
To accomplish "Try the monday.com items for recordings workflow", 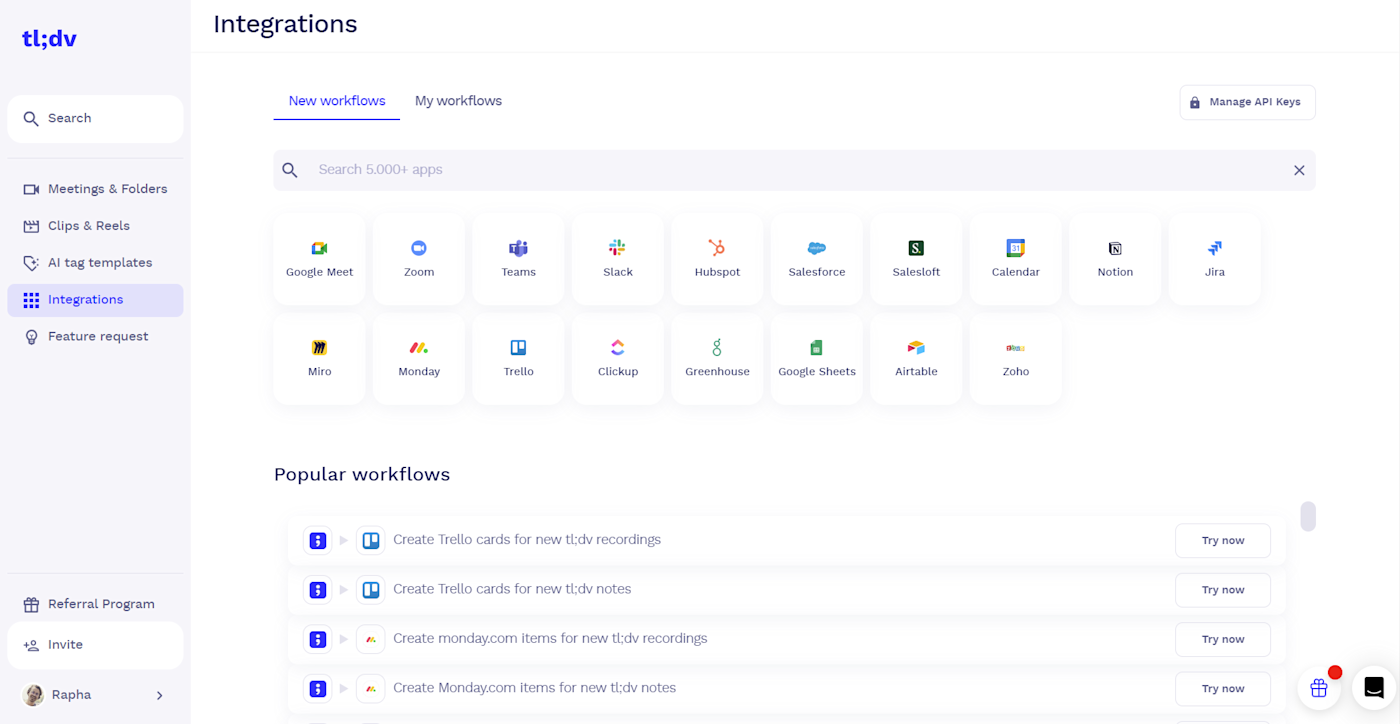I will (x=1223, y=639).
